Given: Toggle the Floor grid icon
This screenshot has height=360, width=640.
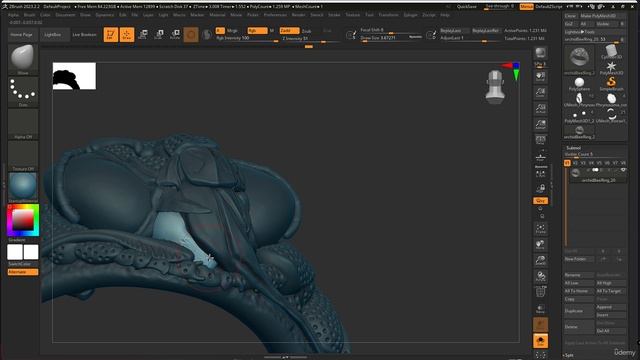Looking at the screenshot, I should (x=540, y=157).
